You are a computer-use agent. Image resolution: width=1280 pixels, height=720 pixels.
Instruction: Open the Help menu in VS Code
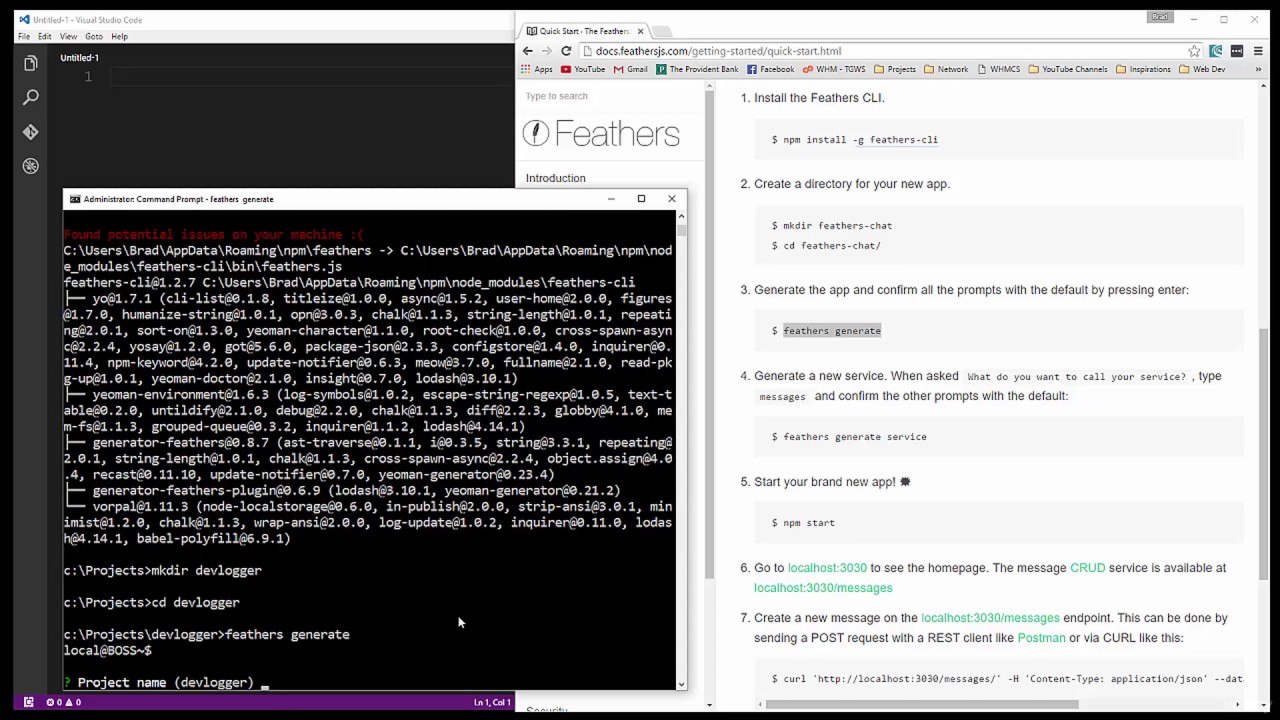point(119,36)
